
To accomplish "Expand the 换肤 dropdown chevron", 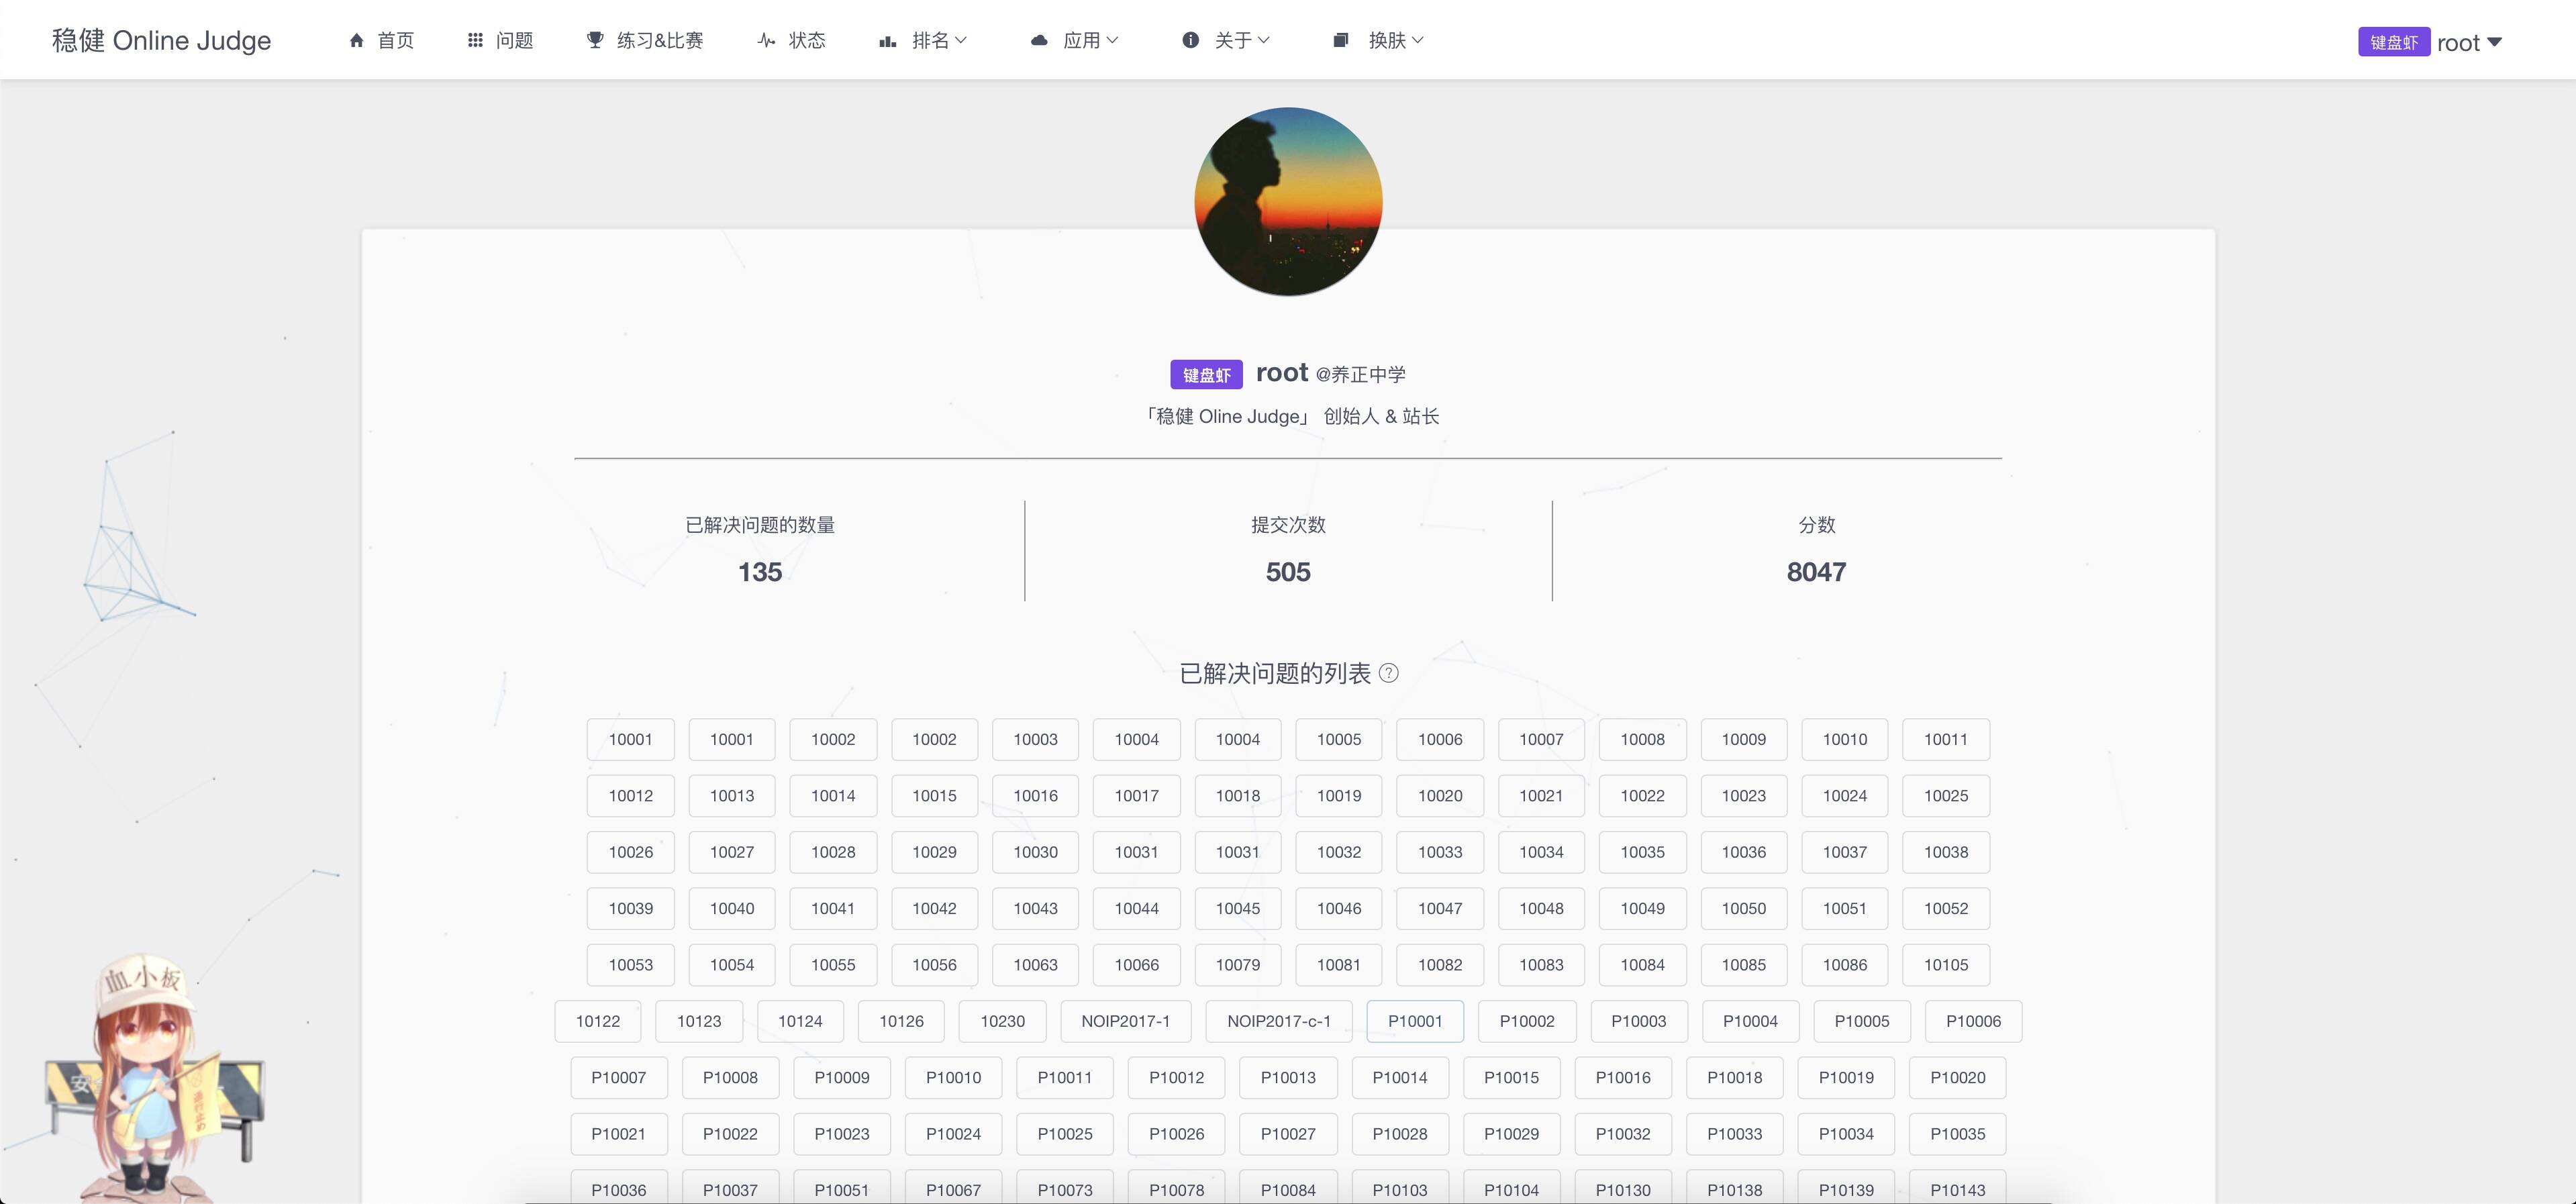I will pos(1417,40).
